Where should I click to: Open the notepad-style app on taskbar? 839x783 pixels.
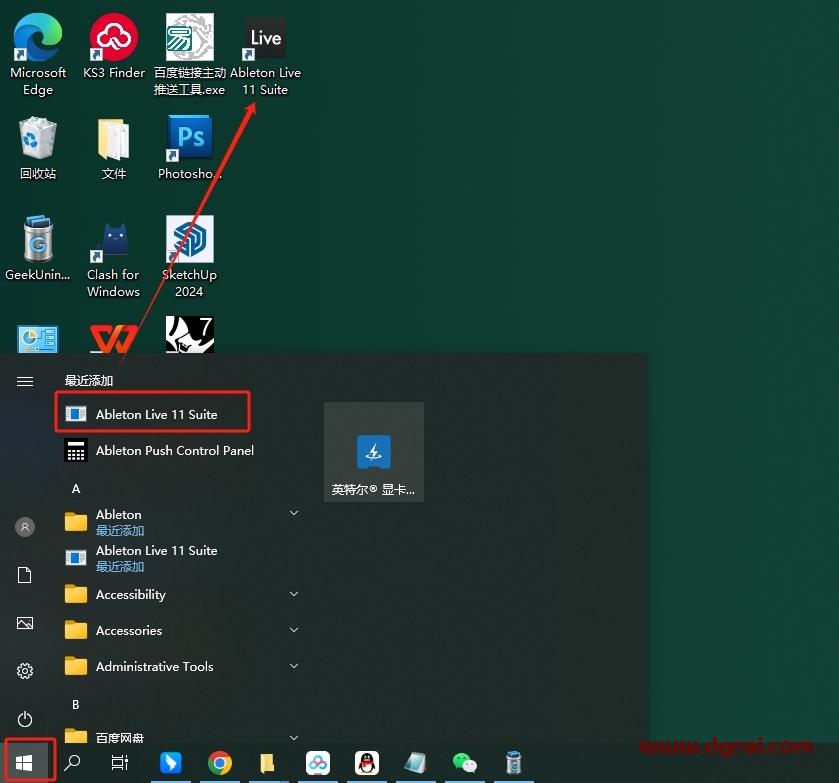click(x=415, y=762)
